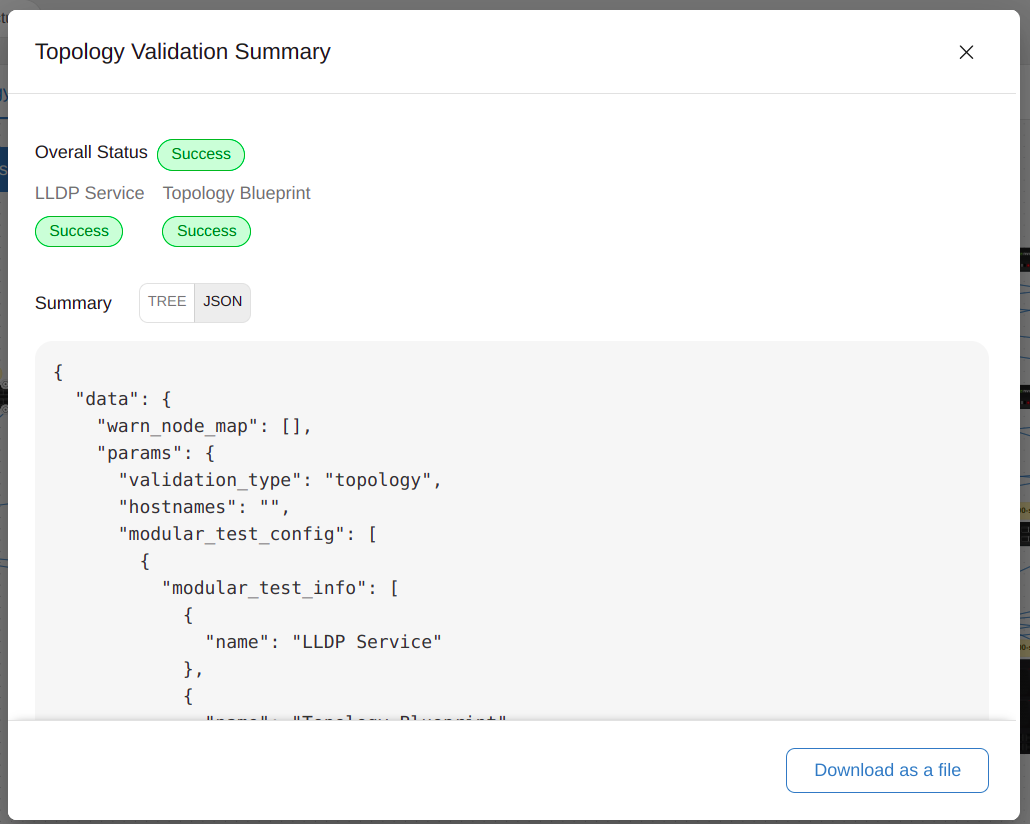Viewport: 1030px width, 824px height.
Task: Click the Download as a file button
Action: pos(887,770)
